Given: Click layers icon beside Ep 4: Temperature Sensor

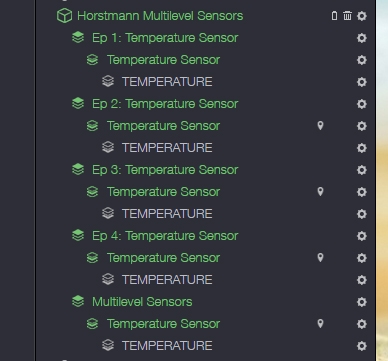Looking at the screenshot, I should pyautogui.click(x=78, y=235).
